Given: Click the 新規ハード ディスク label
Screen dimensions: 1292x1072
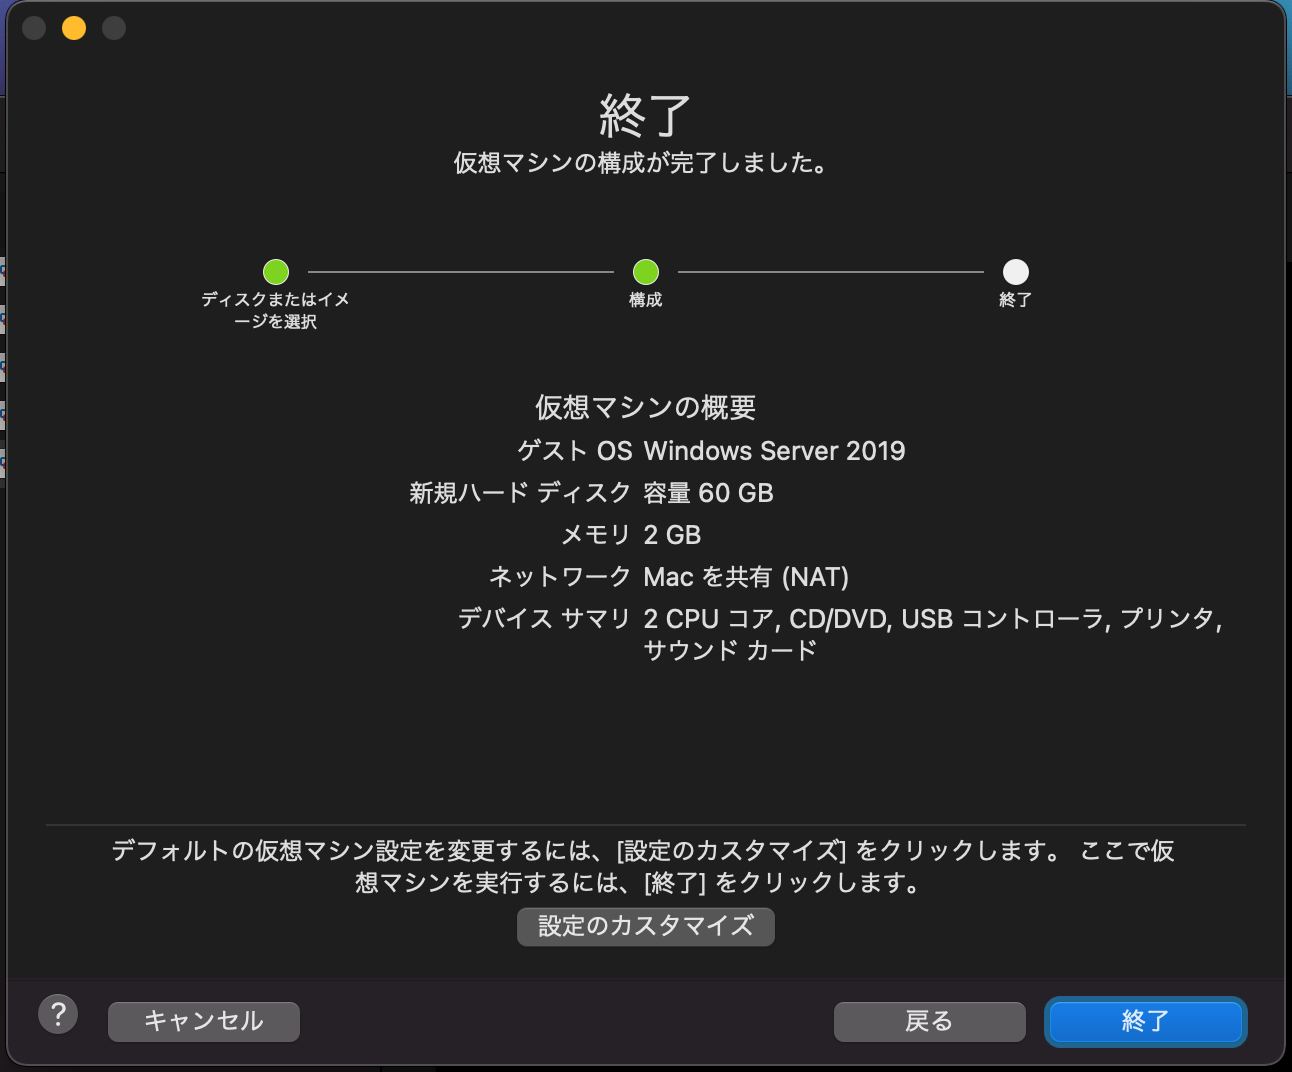Looking at the screenshot, I should 520,493.
